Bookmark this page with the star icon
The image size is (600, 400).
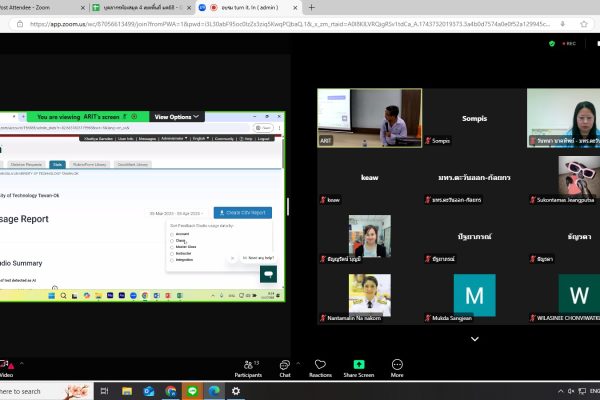(x=584, y=24)
